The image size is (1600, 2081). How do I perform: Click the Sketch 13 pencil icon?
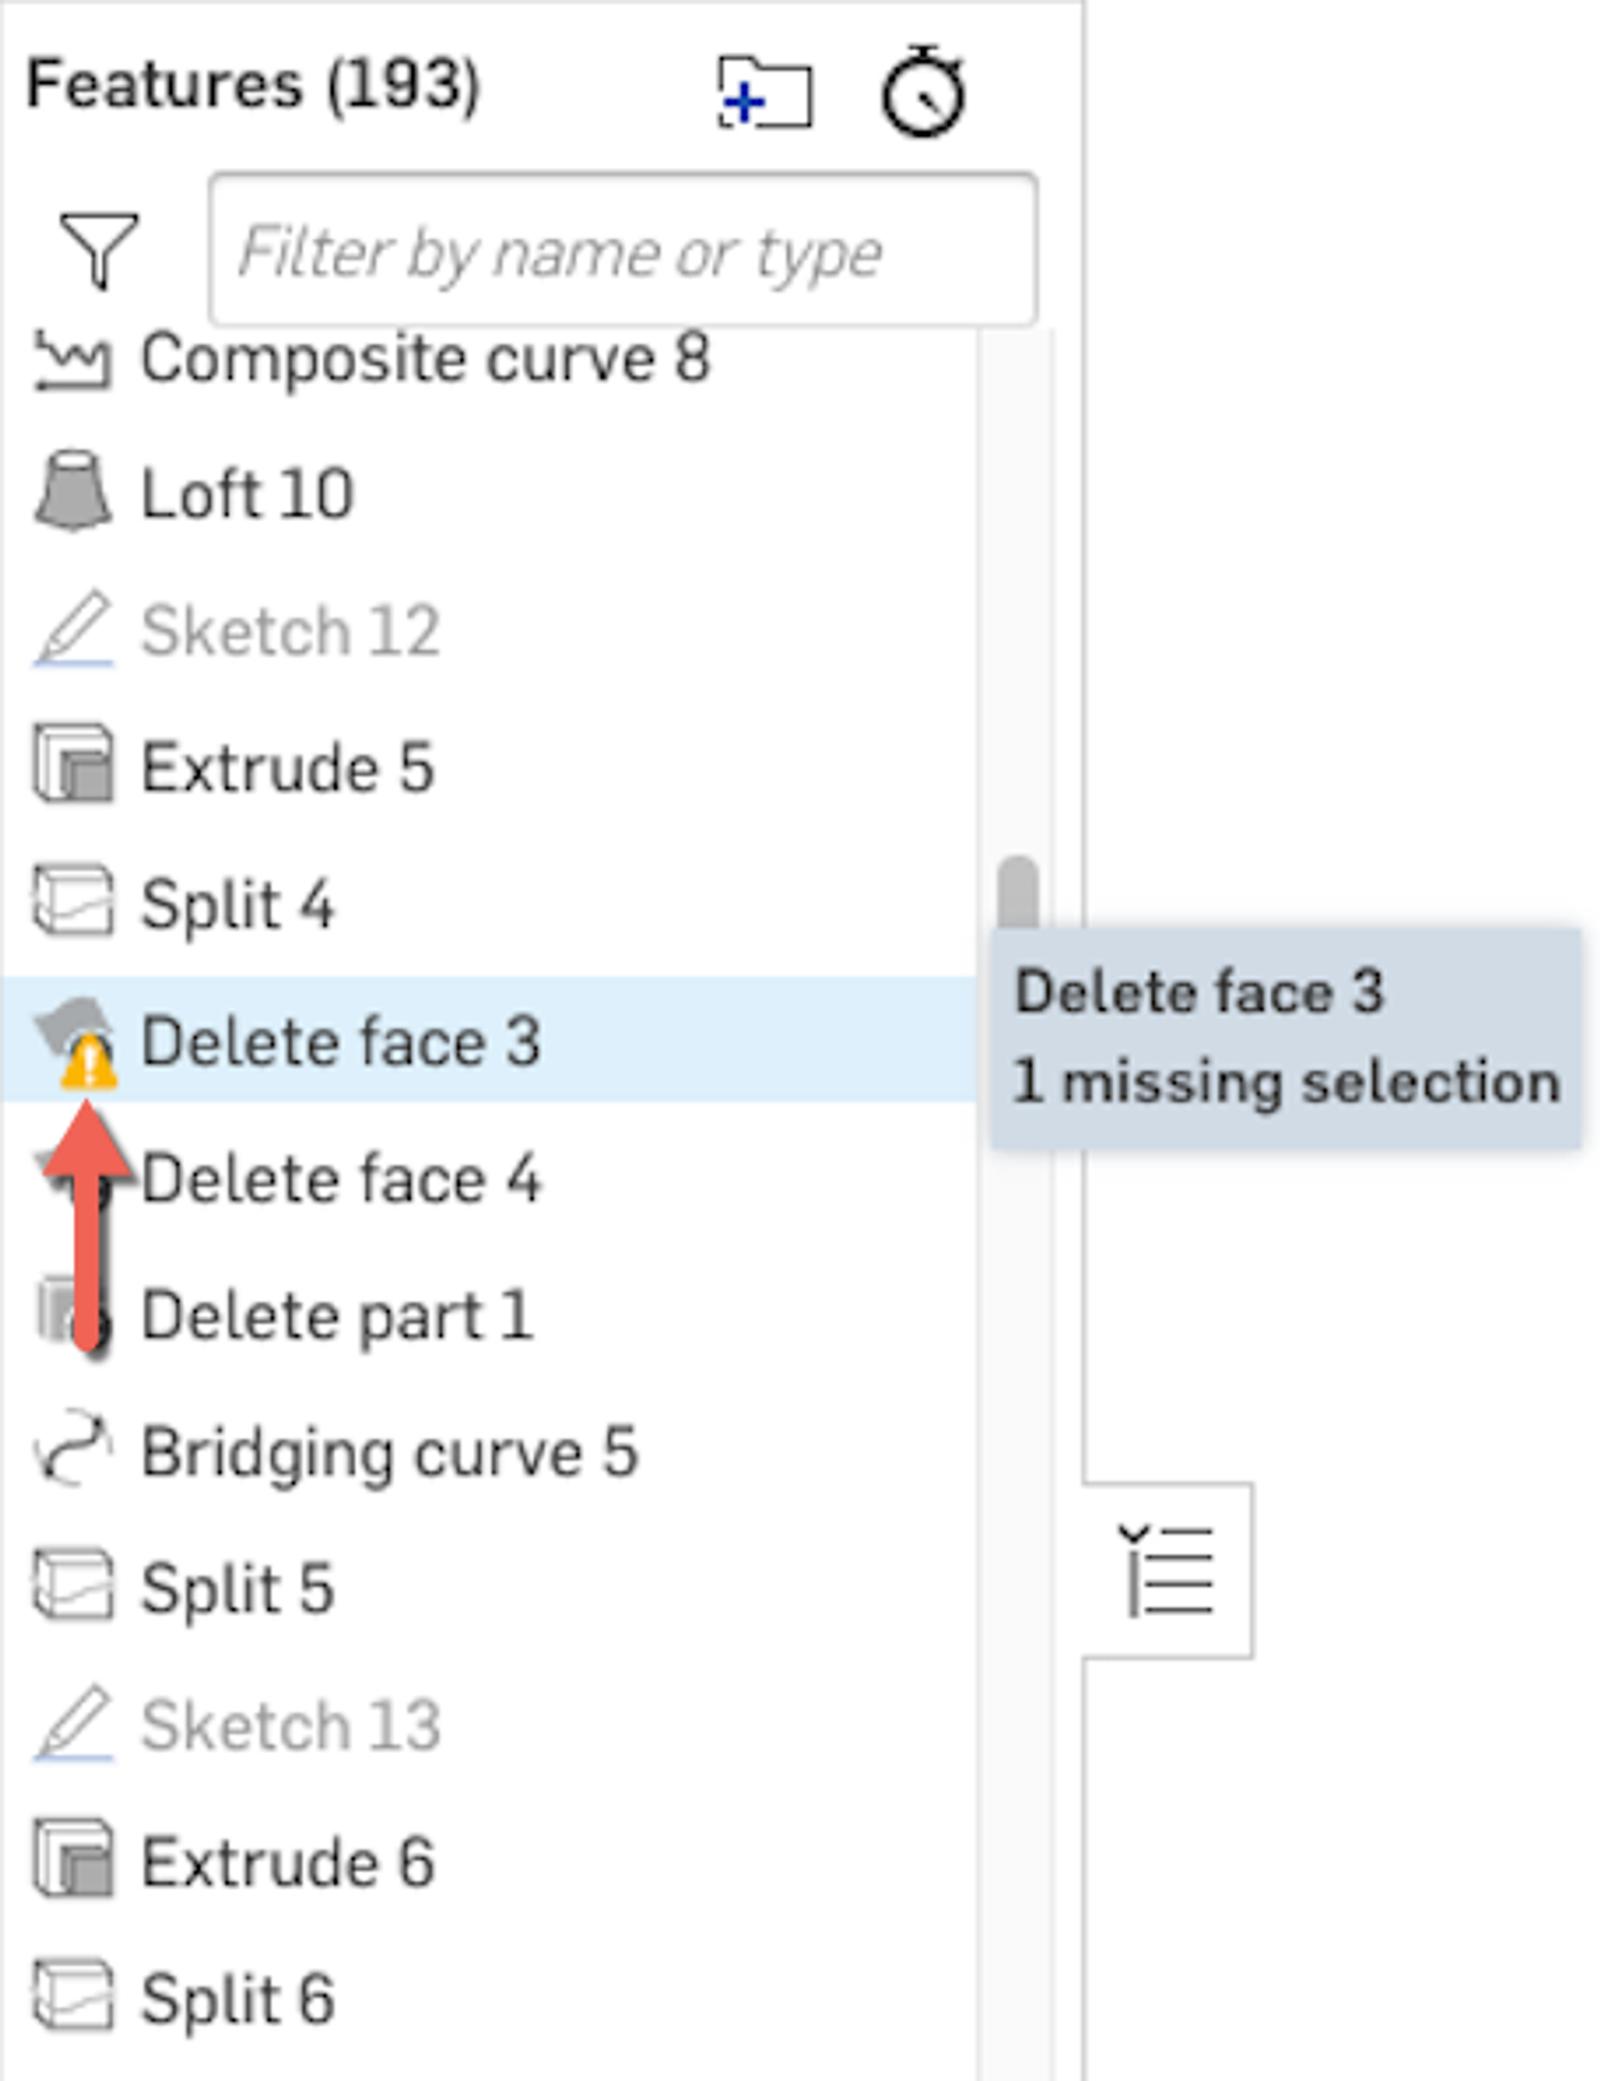(73, 1723)
